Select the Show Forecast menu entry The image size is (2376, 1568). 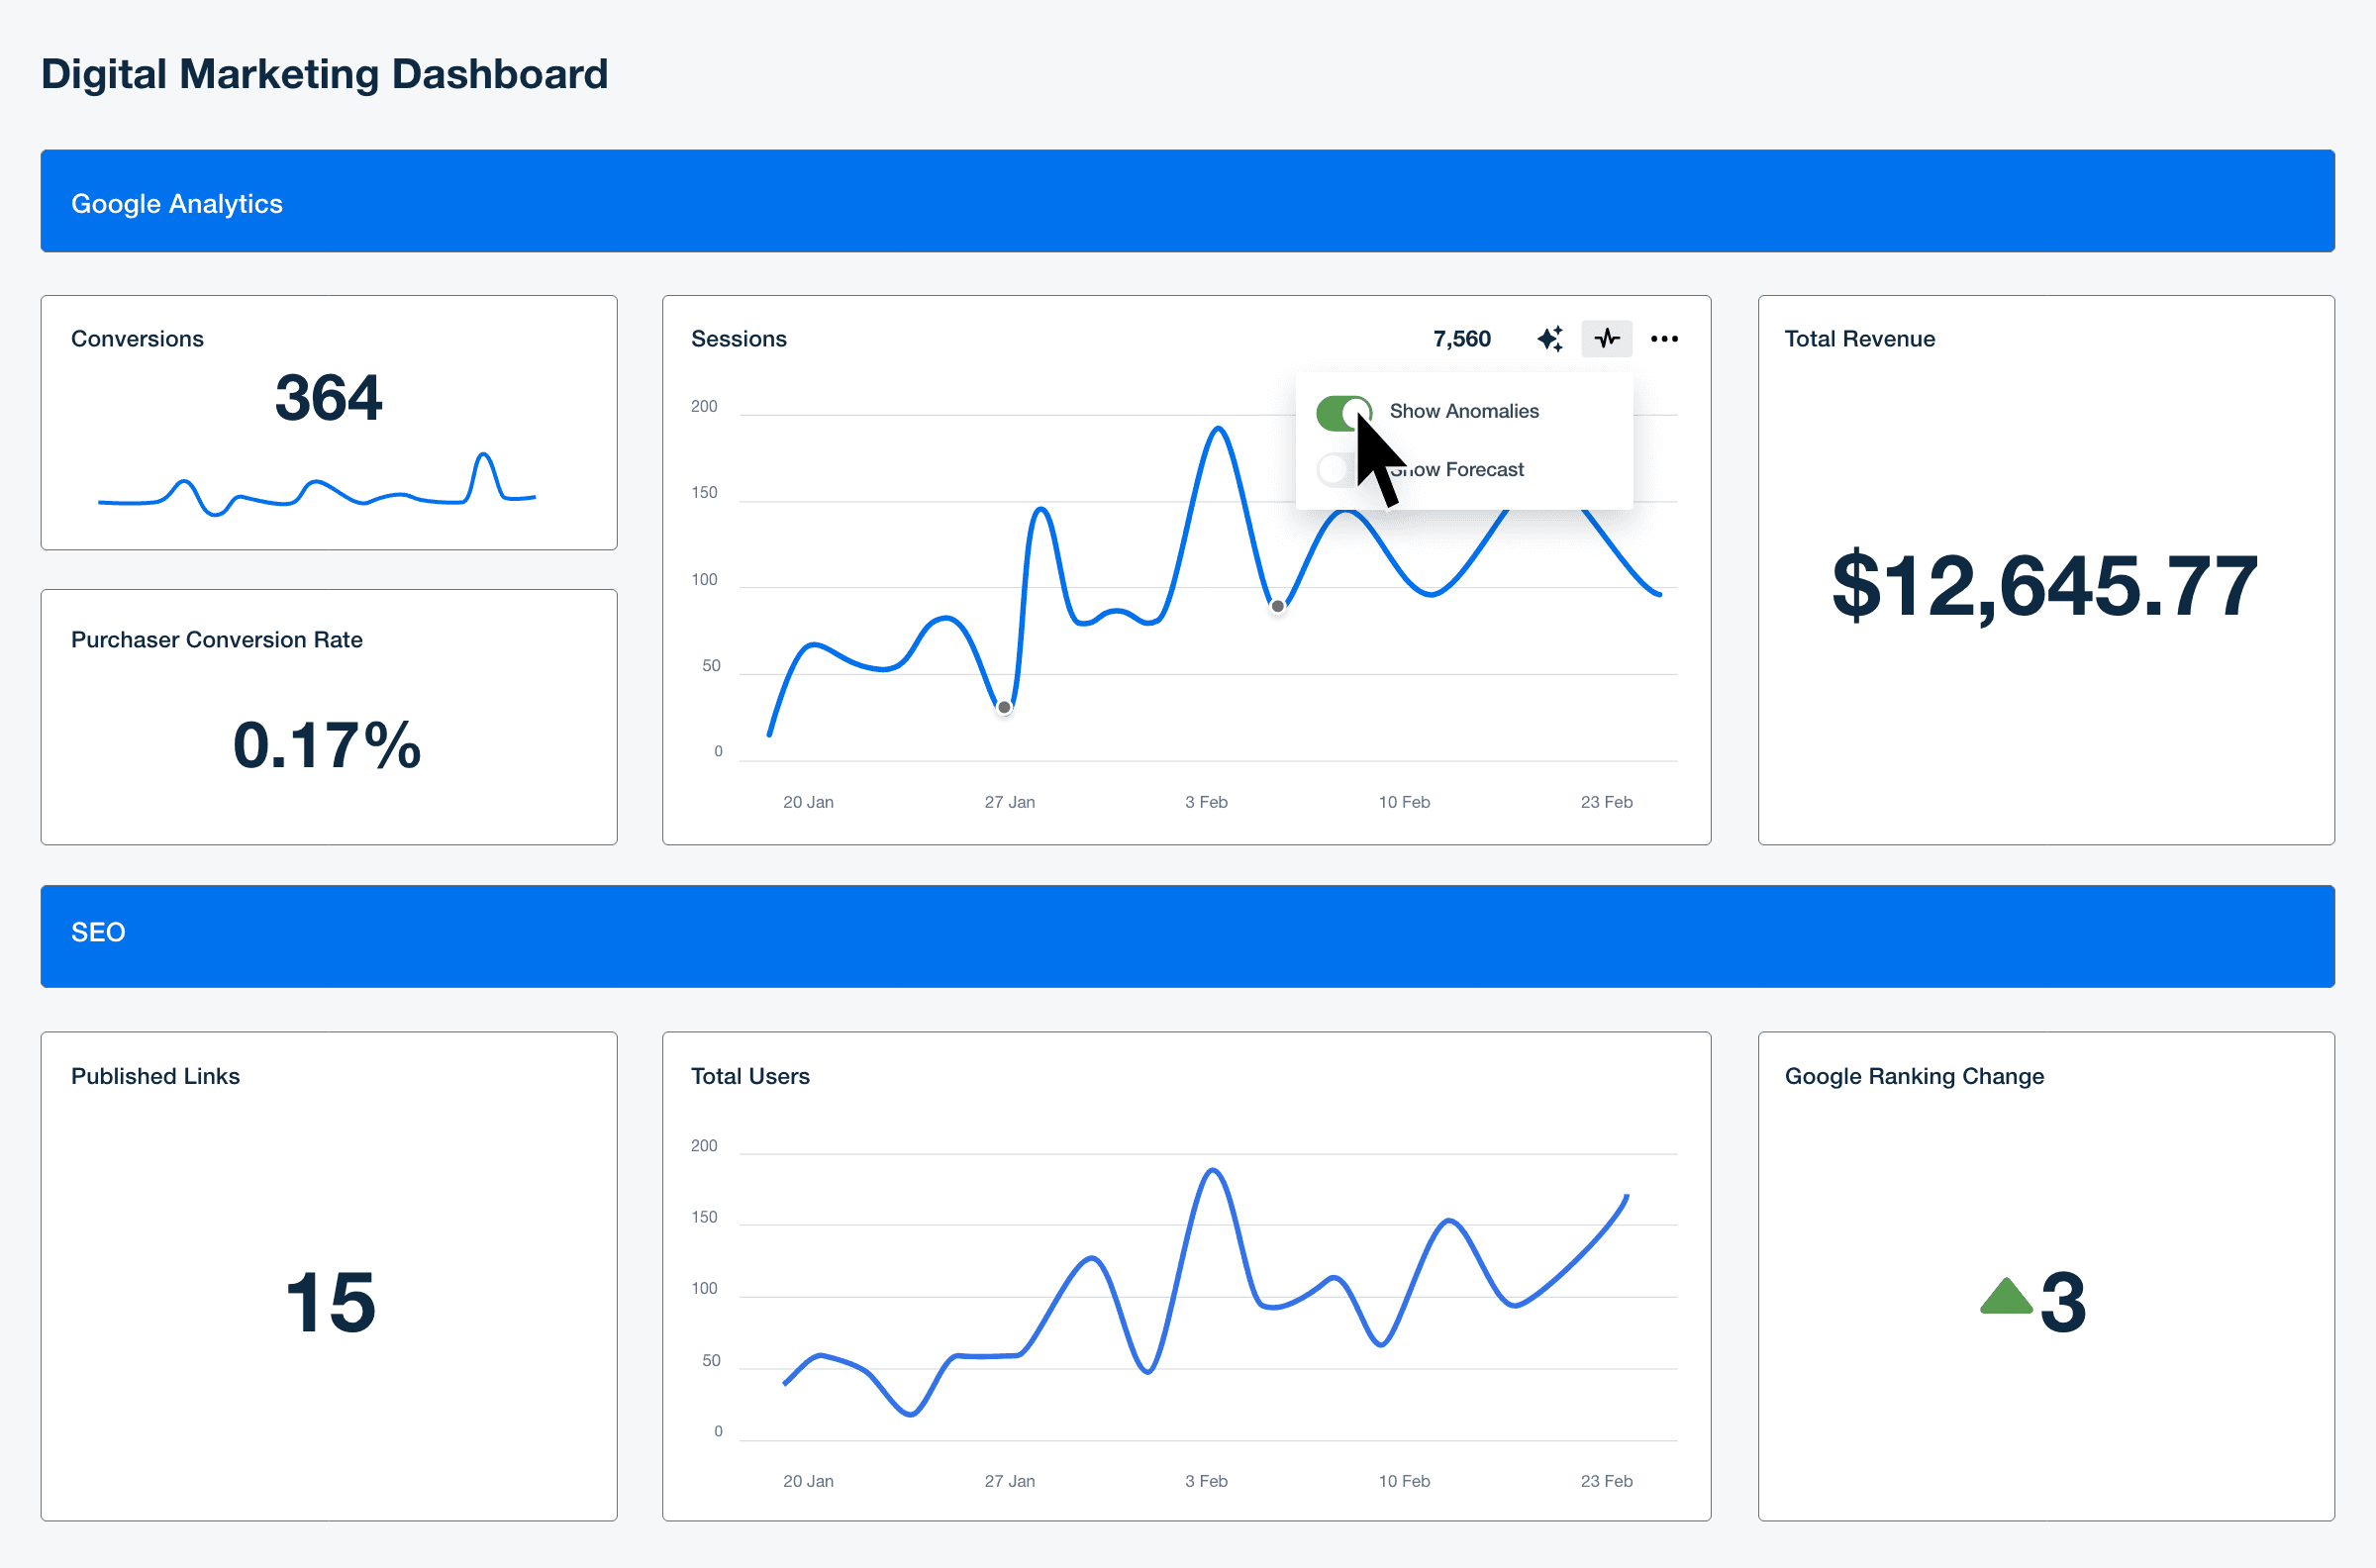[1458, 469]
